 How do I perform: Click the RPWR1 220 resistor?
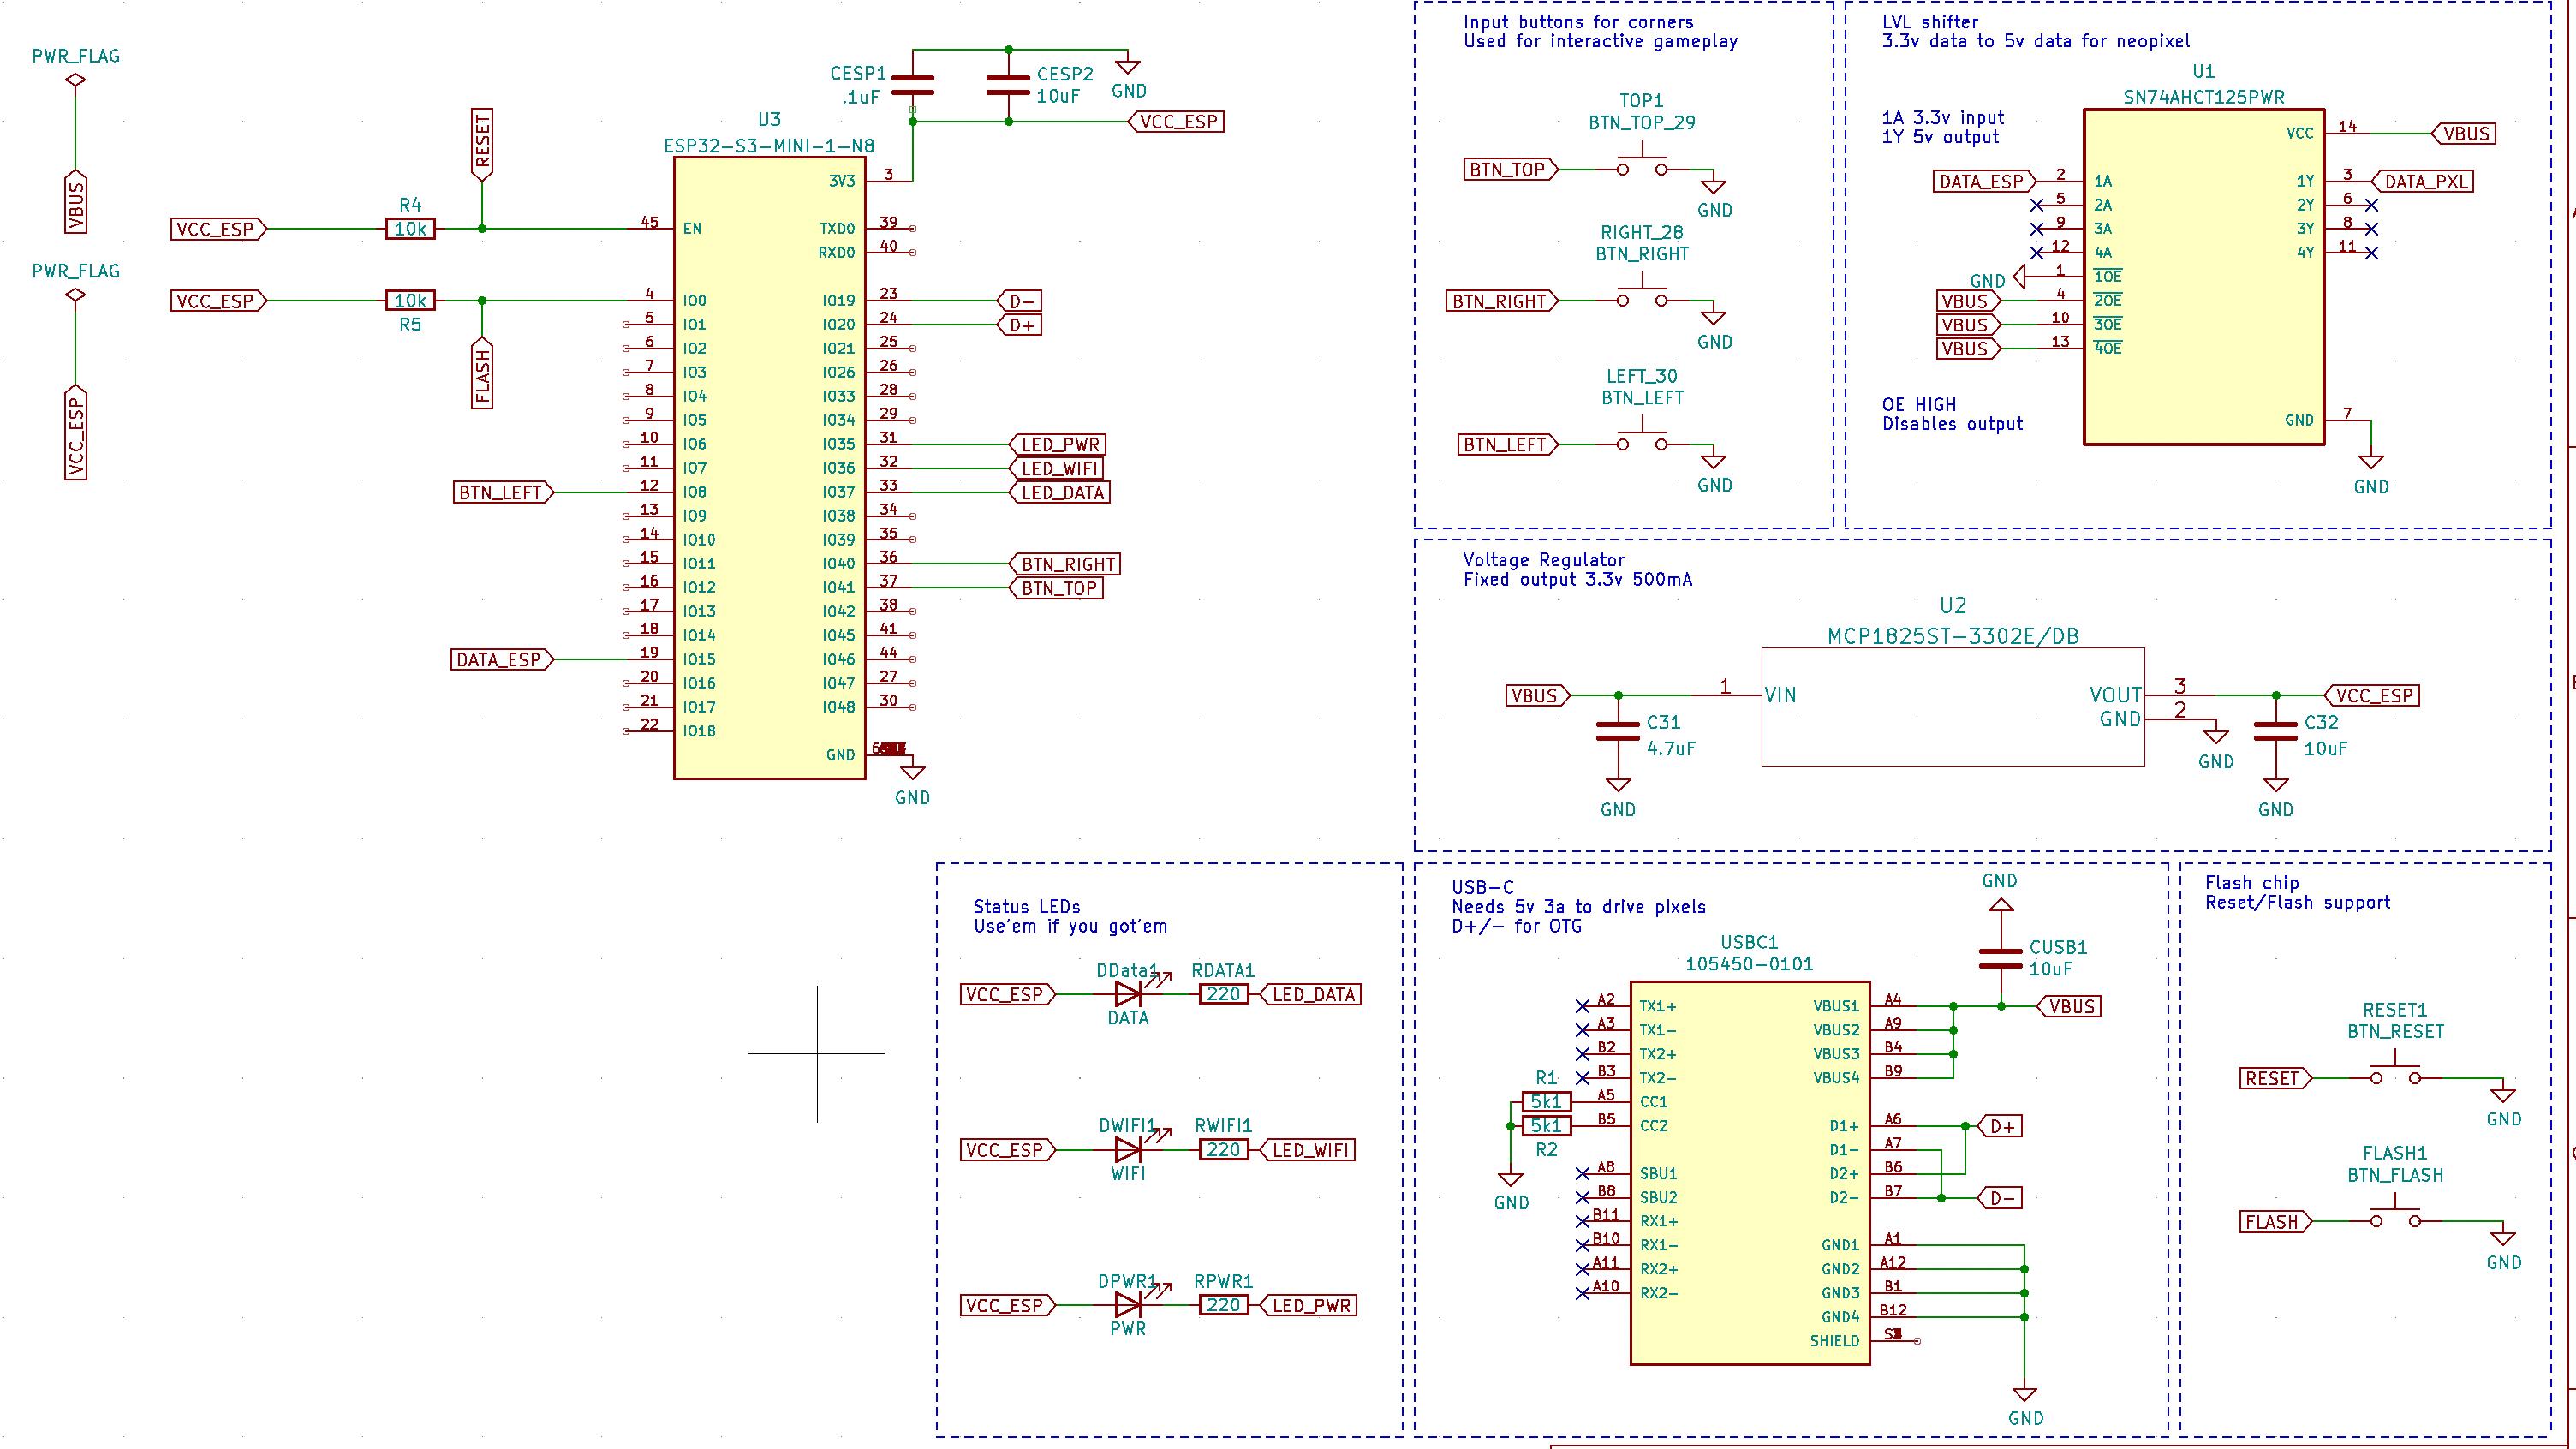(1224, 1305)
